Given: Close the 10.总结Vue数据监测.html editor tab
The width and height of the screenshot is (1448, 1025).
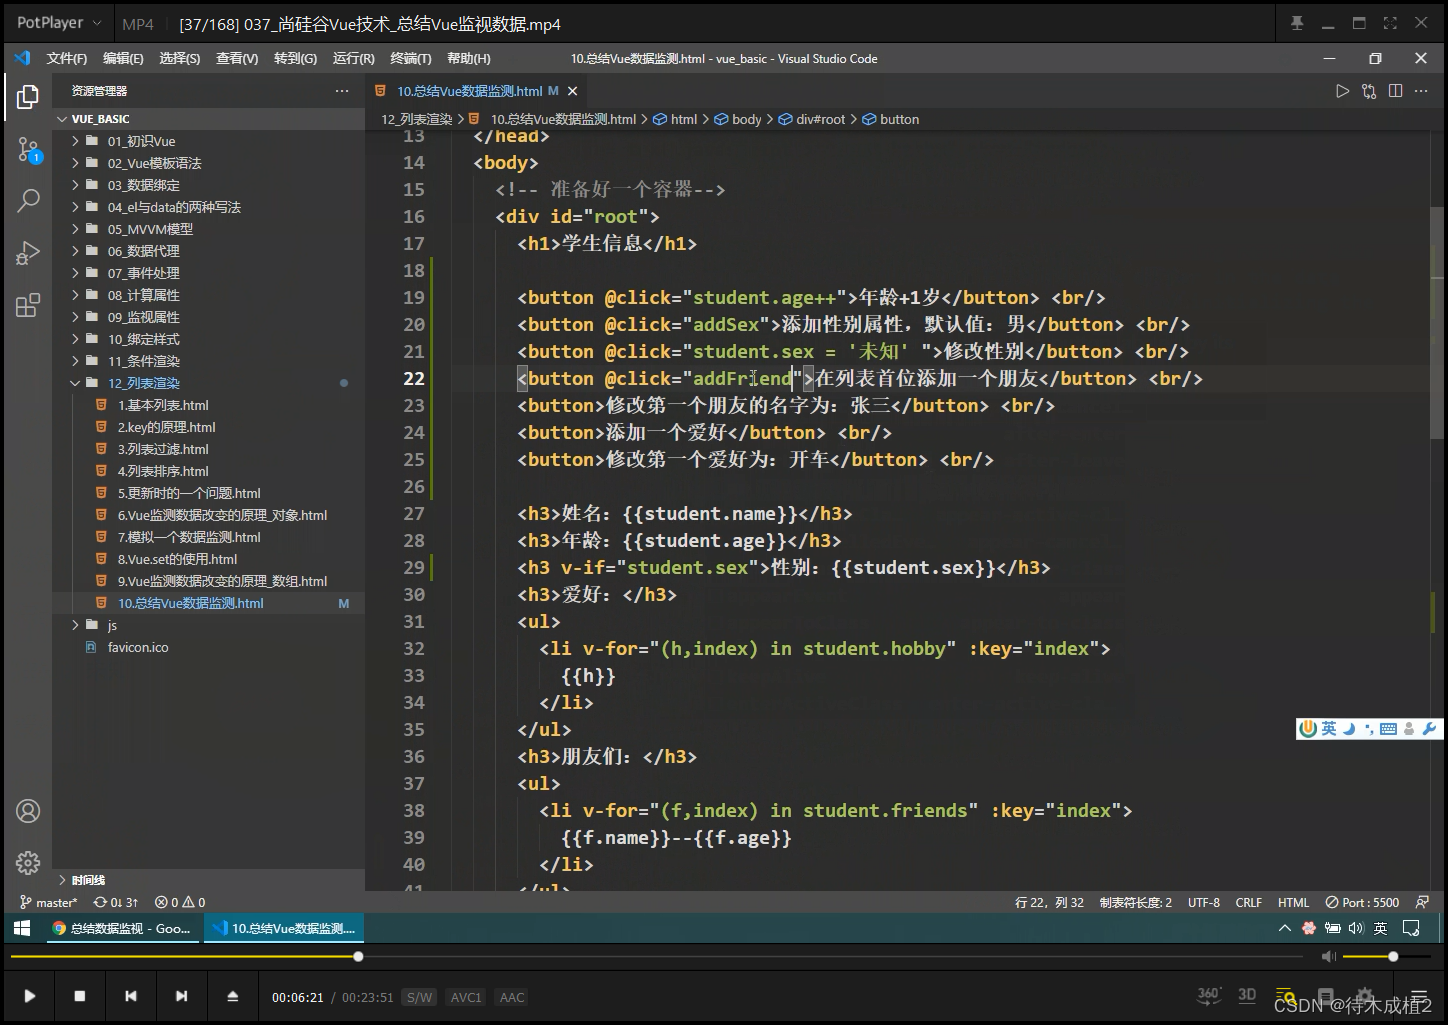Looking at the screenshot, I should coord(572,91).
